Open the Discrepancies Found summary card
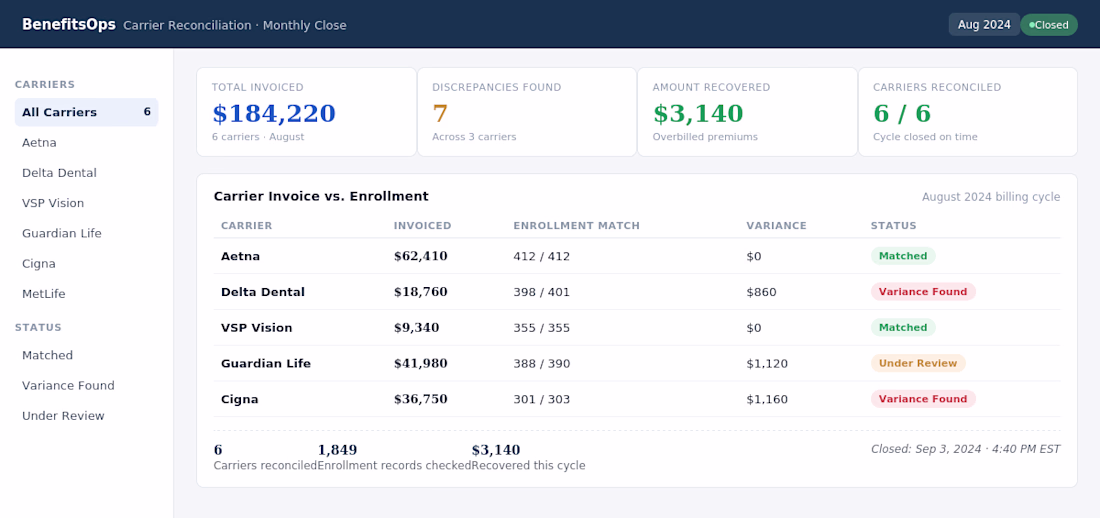Screen dimensions: 1100x518 point(527,112)
